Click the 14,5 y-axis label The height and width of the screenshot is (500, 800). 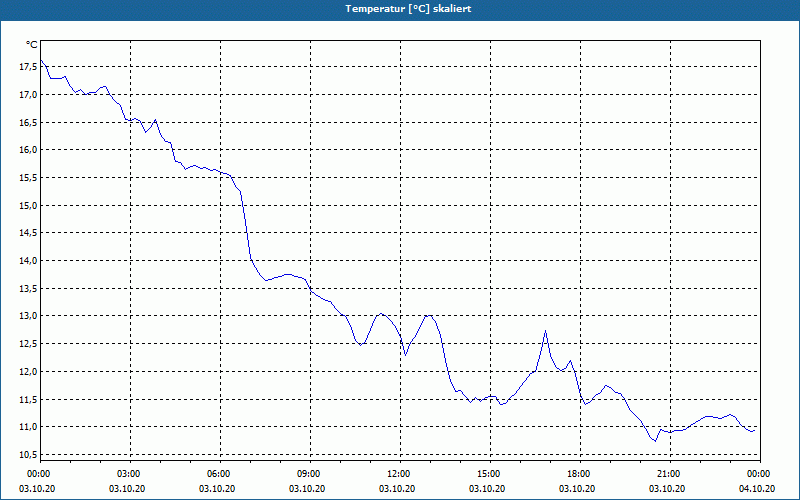pos(29,233)
